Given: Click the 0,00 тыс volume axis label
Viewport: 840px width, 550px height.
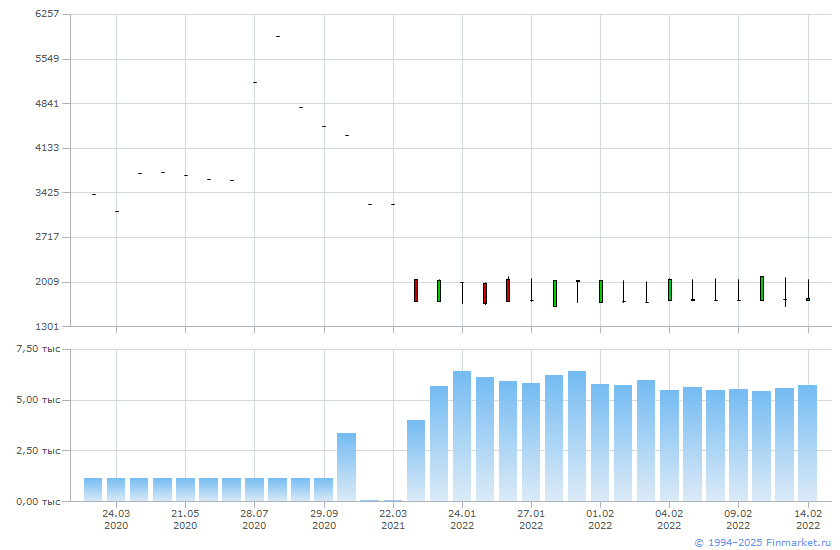Looking at the screenshot, I should (x=38, y=501).
